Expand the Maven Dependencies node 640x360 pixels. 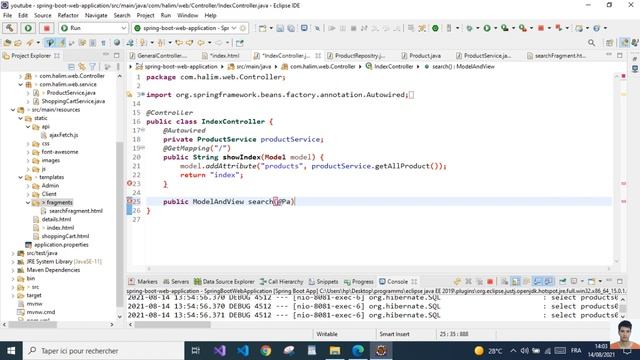13,270
